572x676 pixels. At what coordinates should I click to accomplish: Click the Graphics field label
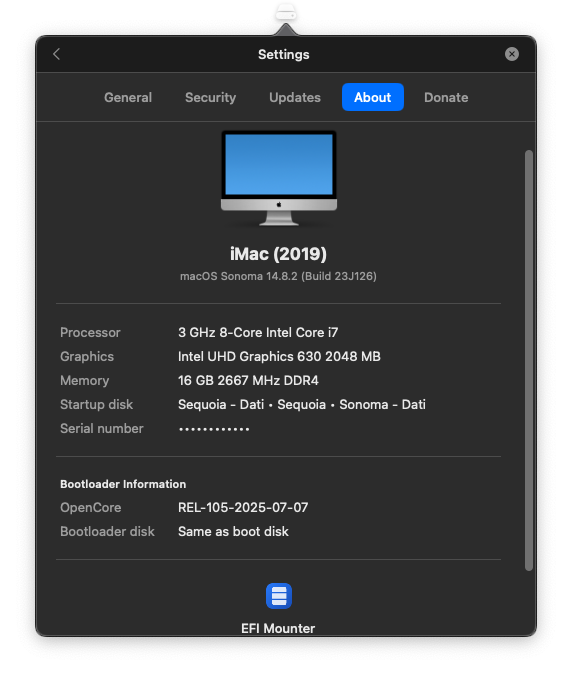[87, 357]
